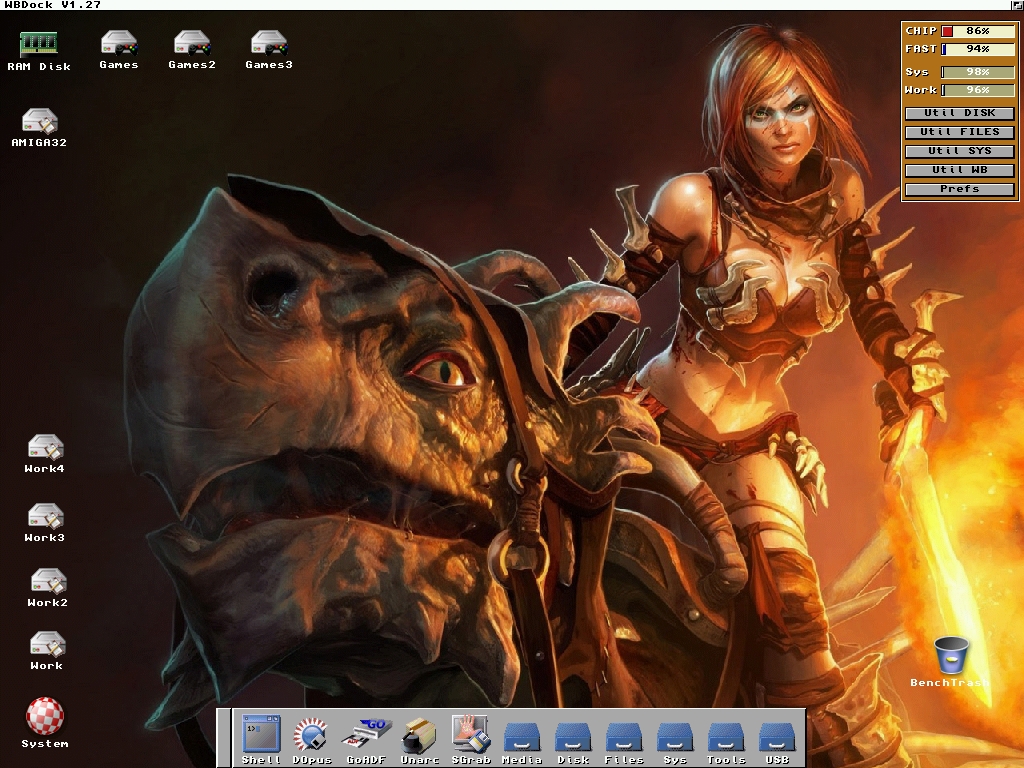The height and width of the screenshot is (768, 1024).
Task: Click the Util DISK button
Action: point(959,113)
